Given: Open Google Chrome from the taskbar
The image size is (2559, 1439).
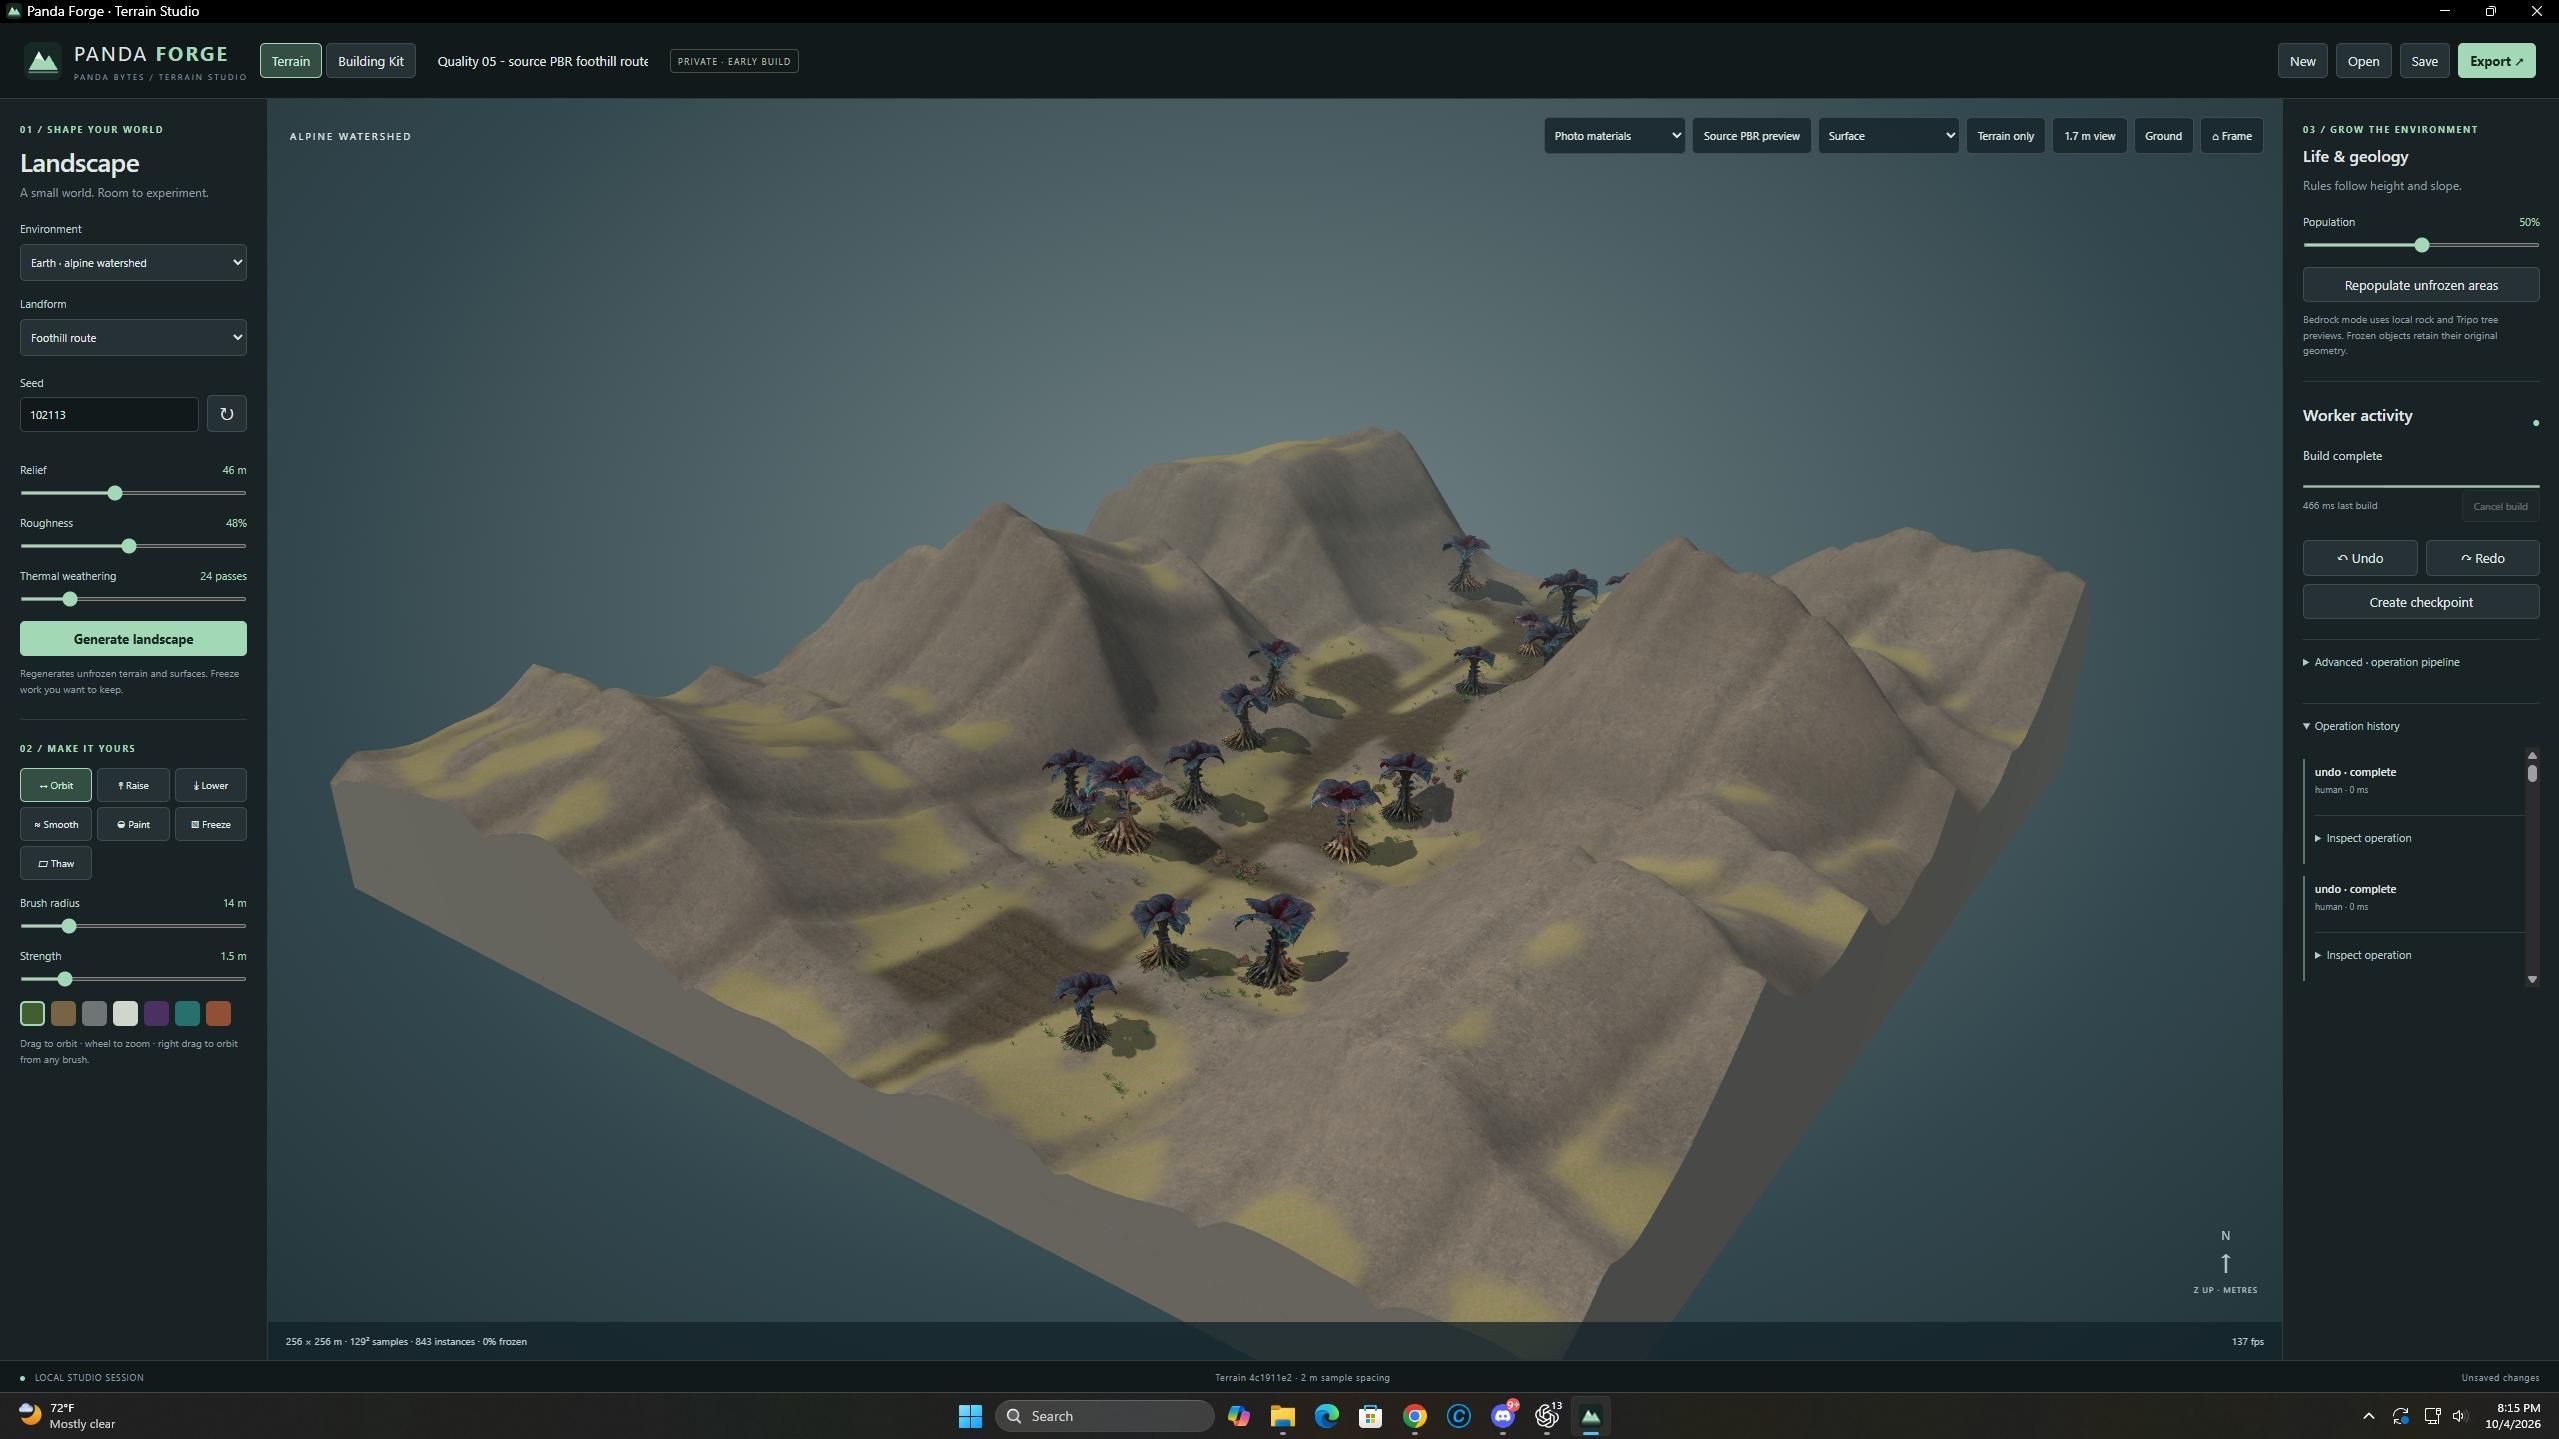Looking at the screenshot, I should coord(1415,1416).
